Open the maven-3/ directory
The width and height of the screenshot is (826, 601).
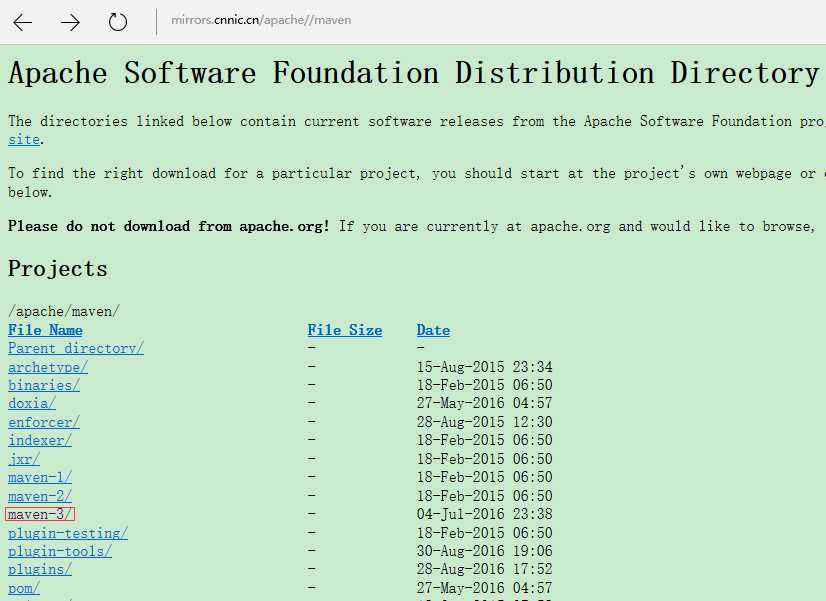point(40,514)
